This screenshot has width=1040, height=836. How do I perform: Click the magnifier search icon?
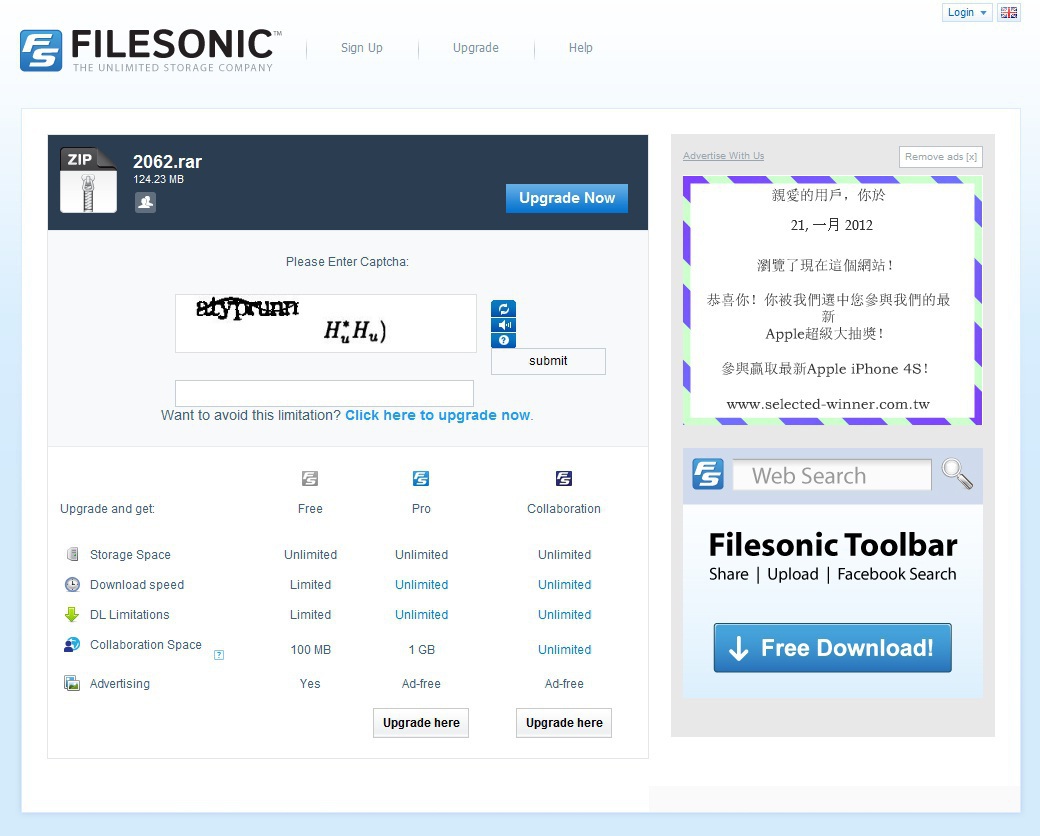click(956, 474)
